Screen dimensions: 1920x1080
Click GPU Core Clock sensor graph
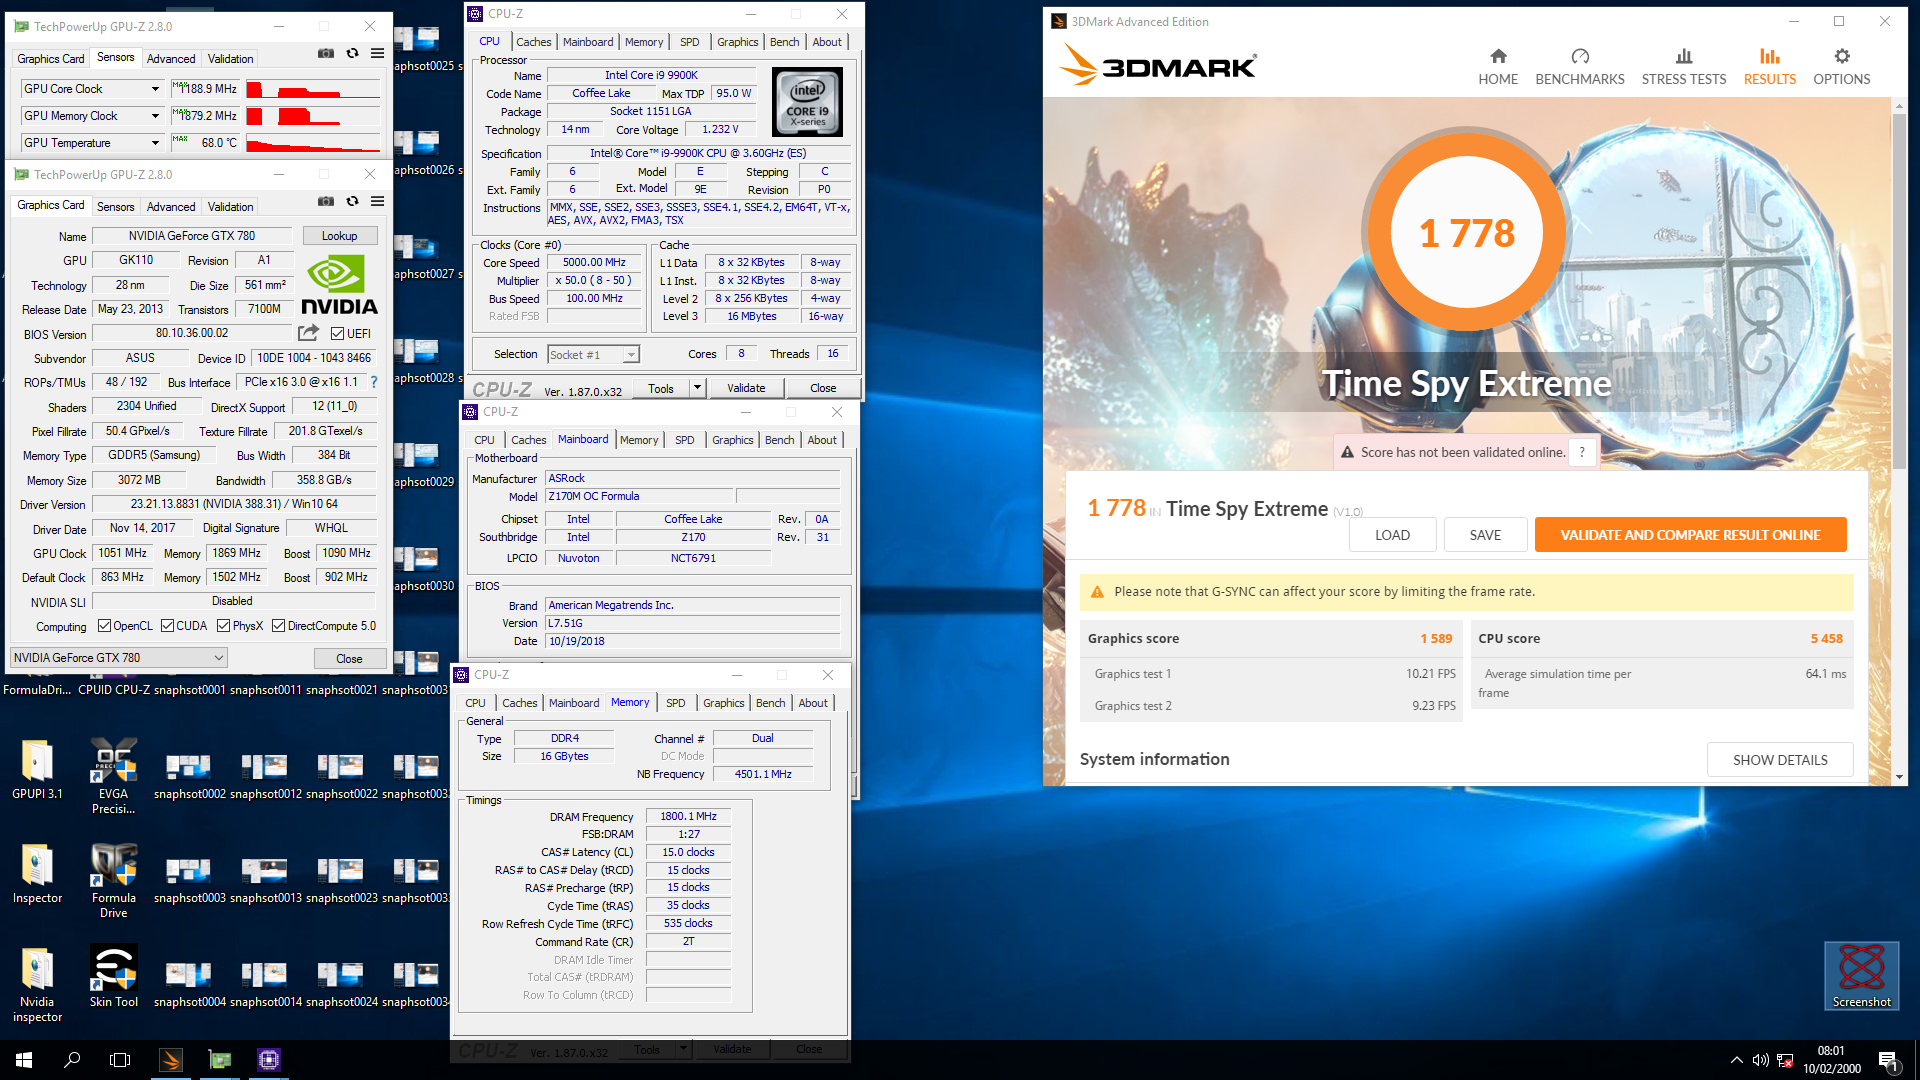point(313,89)
